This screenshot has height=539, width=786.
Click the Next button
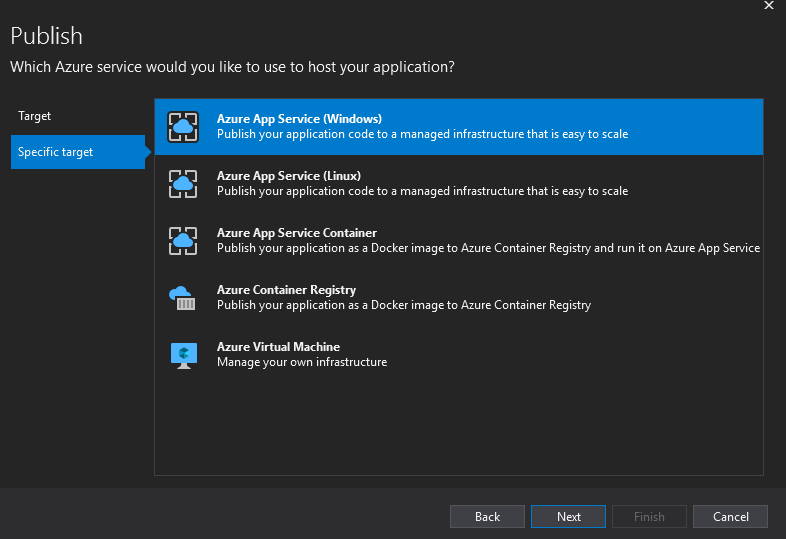pos(569,516)
